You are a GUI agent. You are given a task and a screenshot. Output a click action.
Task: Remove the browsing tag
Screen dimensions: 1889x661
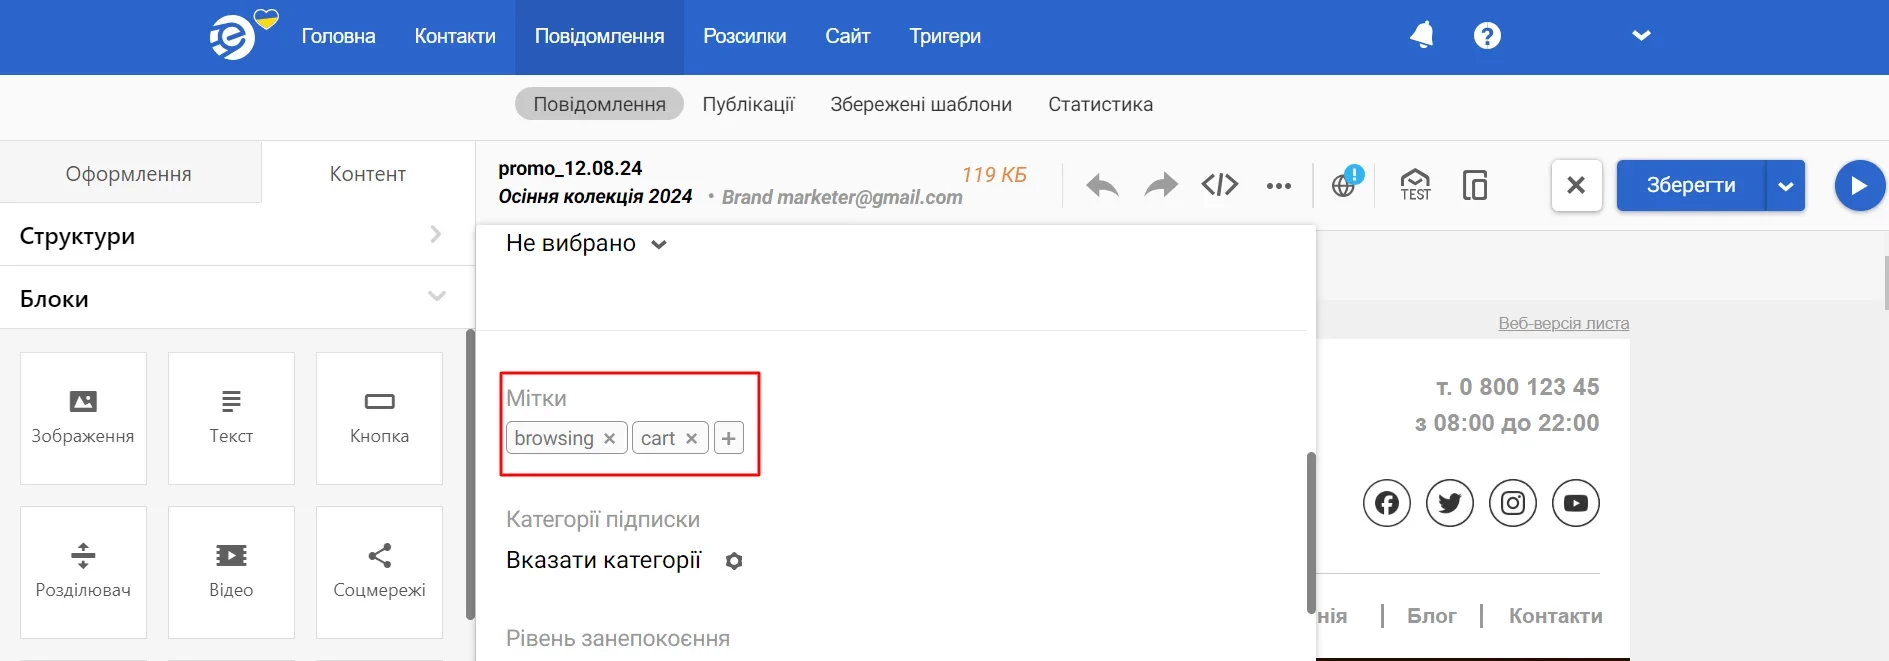[x=609, y=438]
